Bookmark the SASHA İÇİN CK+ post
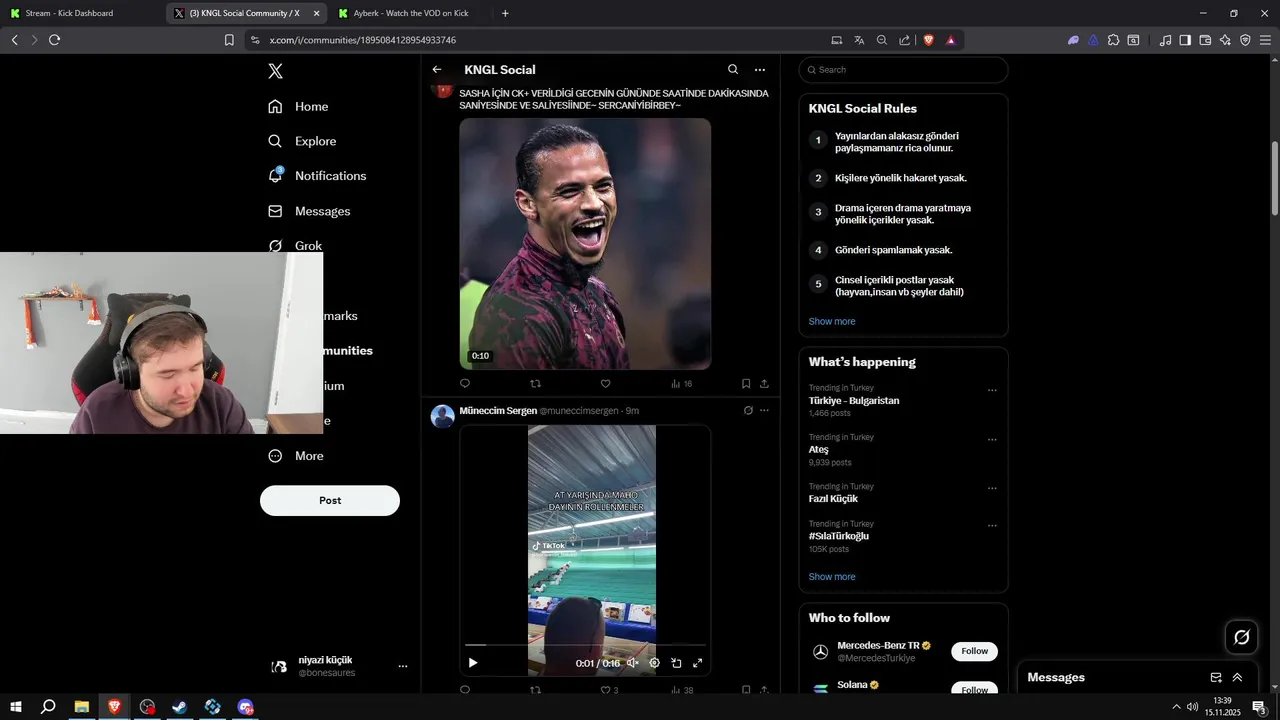This screenshot has width=1280, height=720. tap(746, 384)
